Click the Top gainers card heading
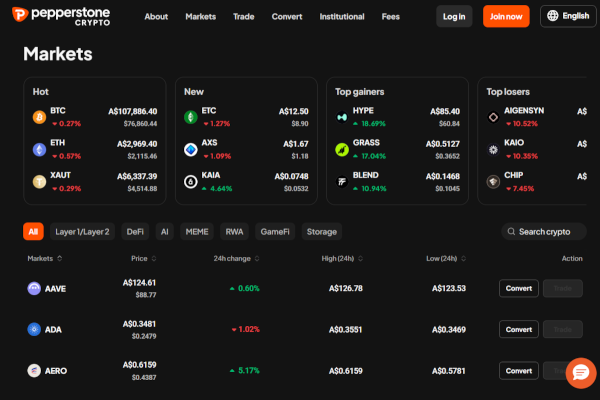Screen dimensions: 600x400 pyautogui.click(x=360, y=92)
